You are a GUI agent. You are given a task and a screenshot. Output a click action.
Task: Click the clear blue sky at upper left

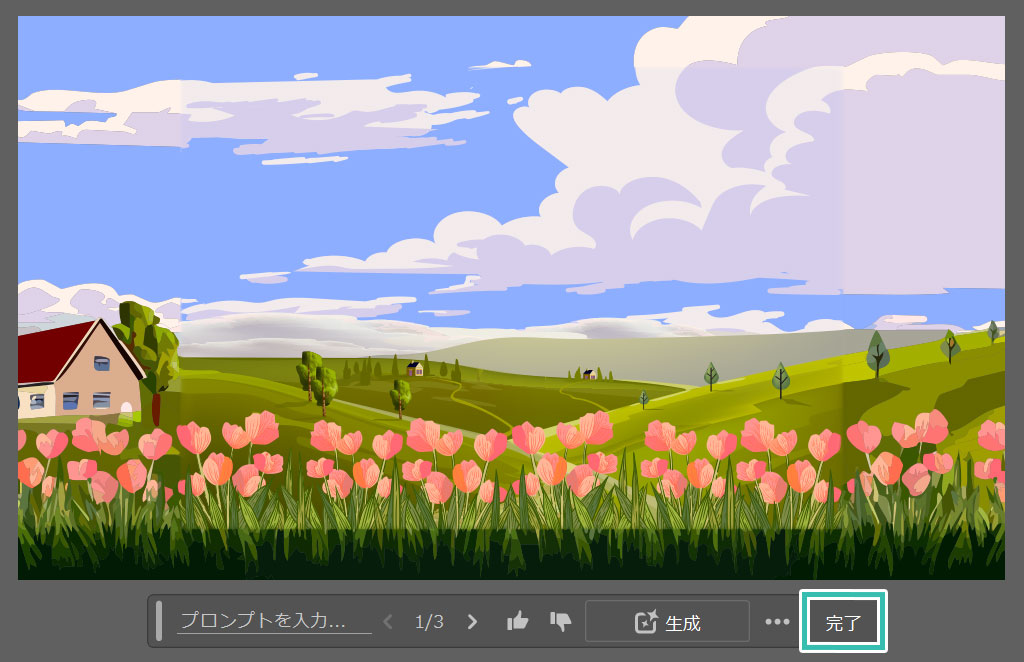(x=150, y=50)
